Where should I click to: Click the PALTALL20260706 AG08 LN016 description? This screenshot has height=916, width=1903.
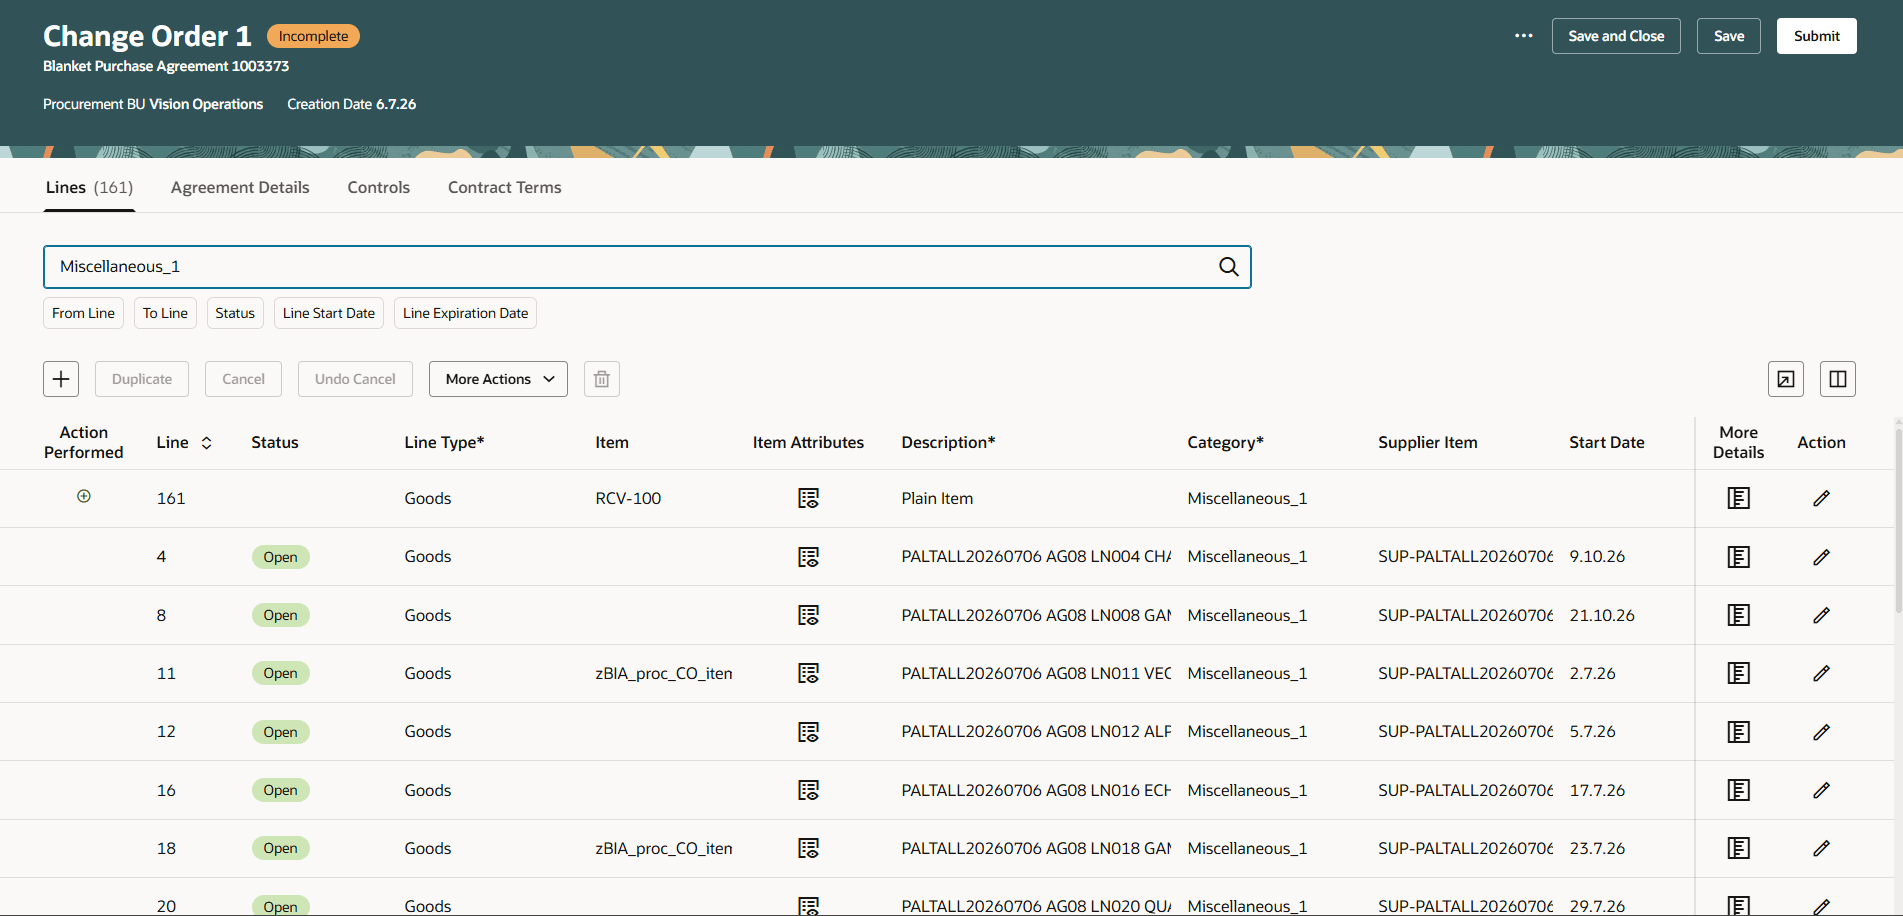coord(1036,790)
